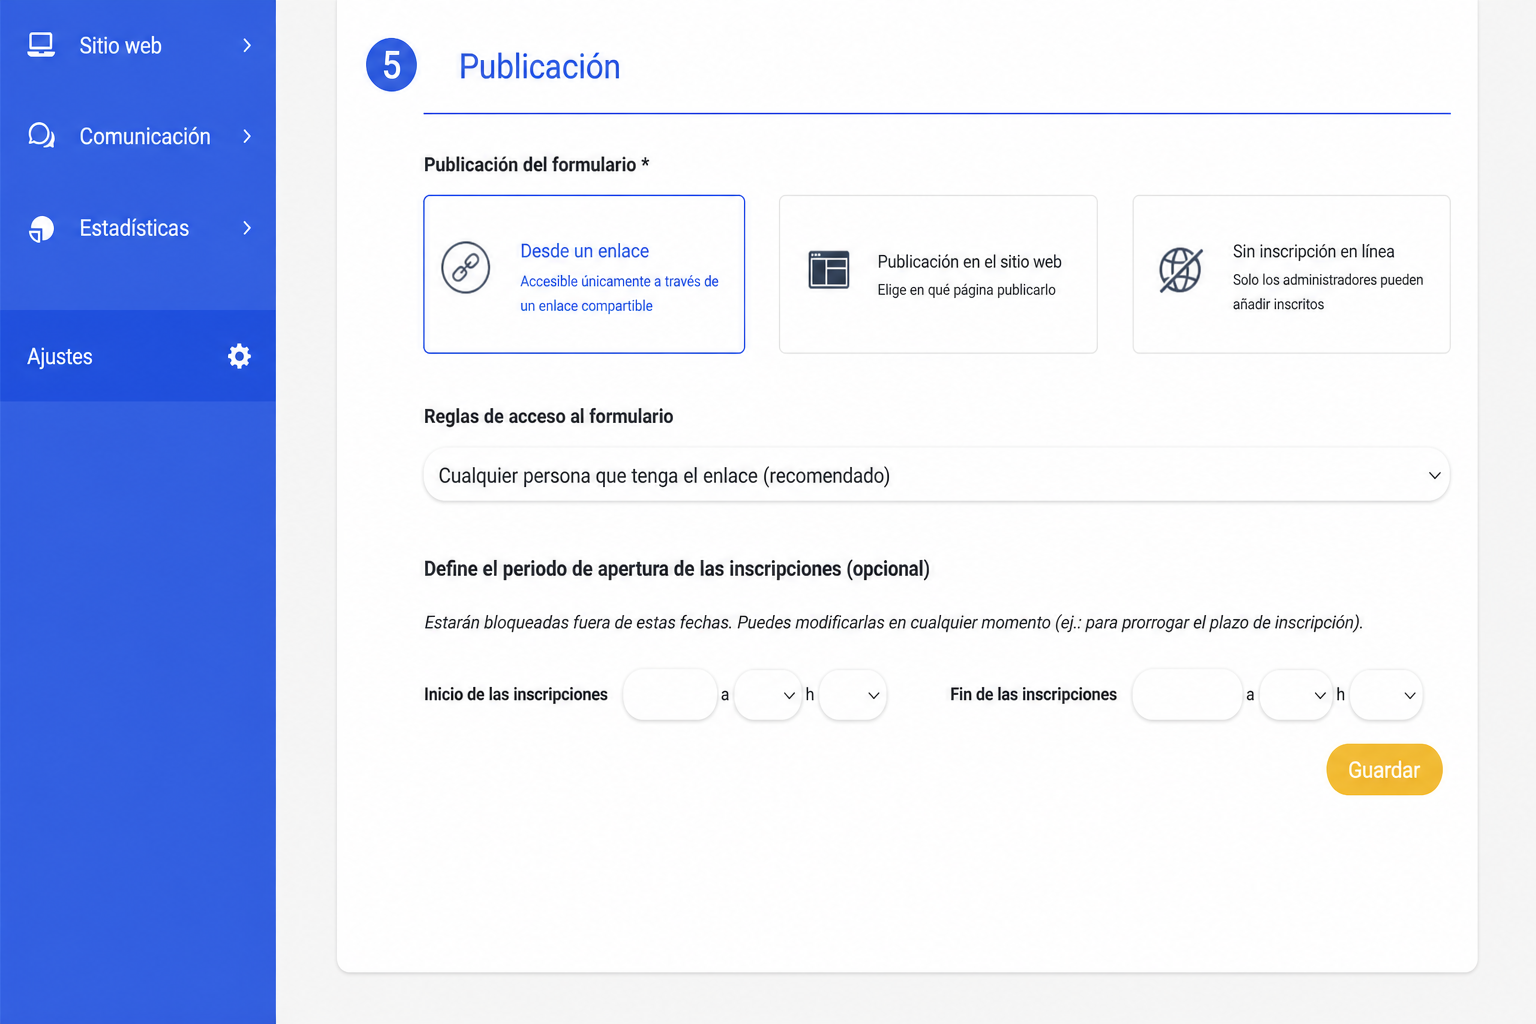This screenshot has height=1024, width=1536.
Task: Click the Publicación section heading
Action: click(x=540, y=66)
